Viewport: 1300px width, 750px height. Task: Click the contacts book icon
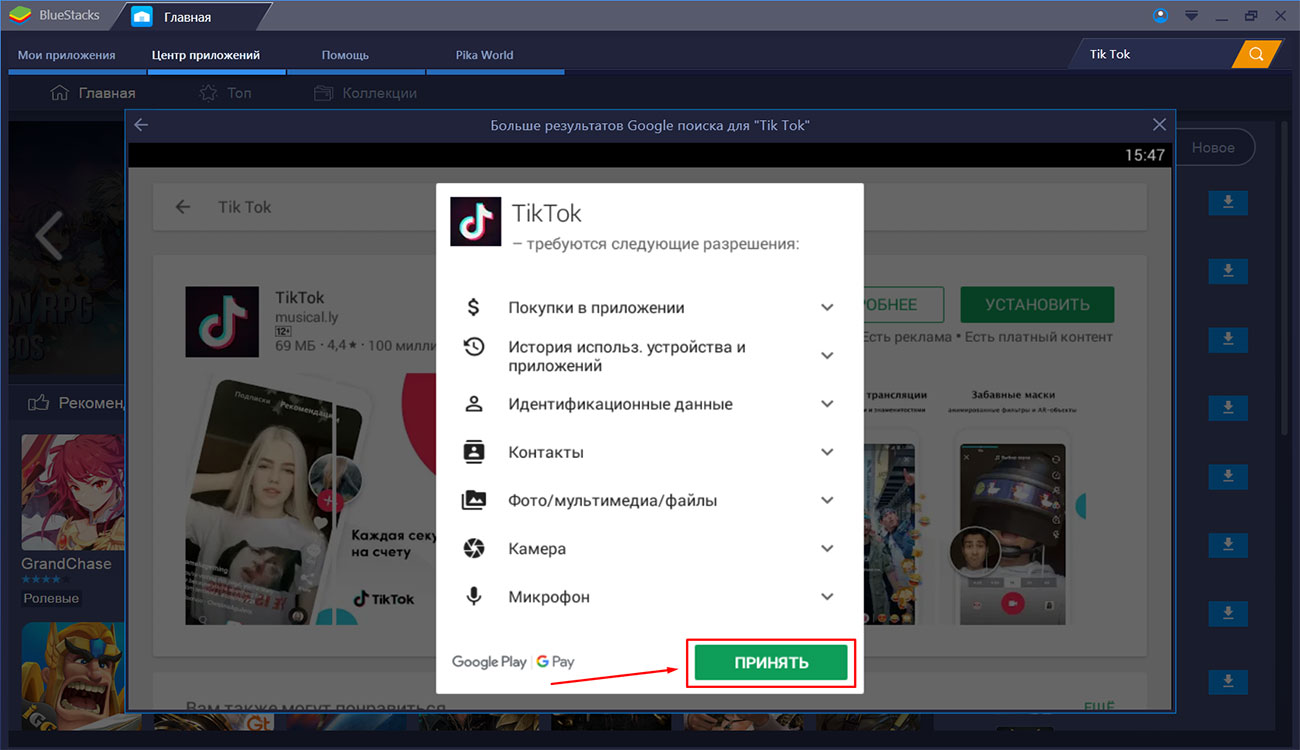click(x=474, y=452)
